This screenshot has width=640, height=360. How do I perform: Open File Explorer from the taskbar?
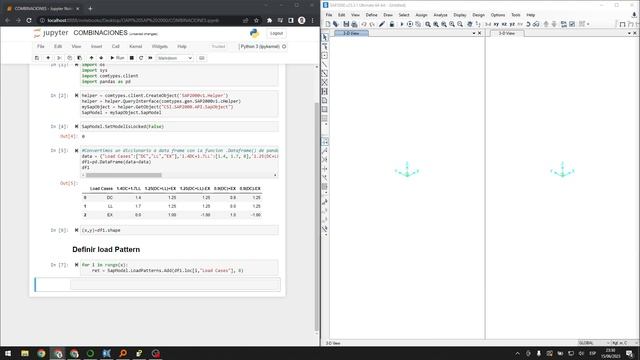coord(25,353)
